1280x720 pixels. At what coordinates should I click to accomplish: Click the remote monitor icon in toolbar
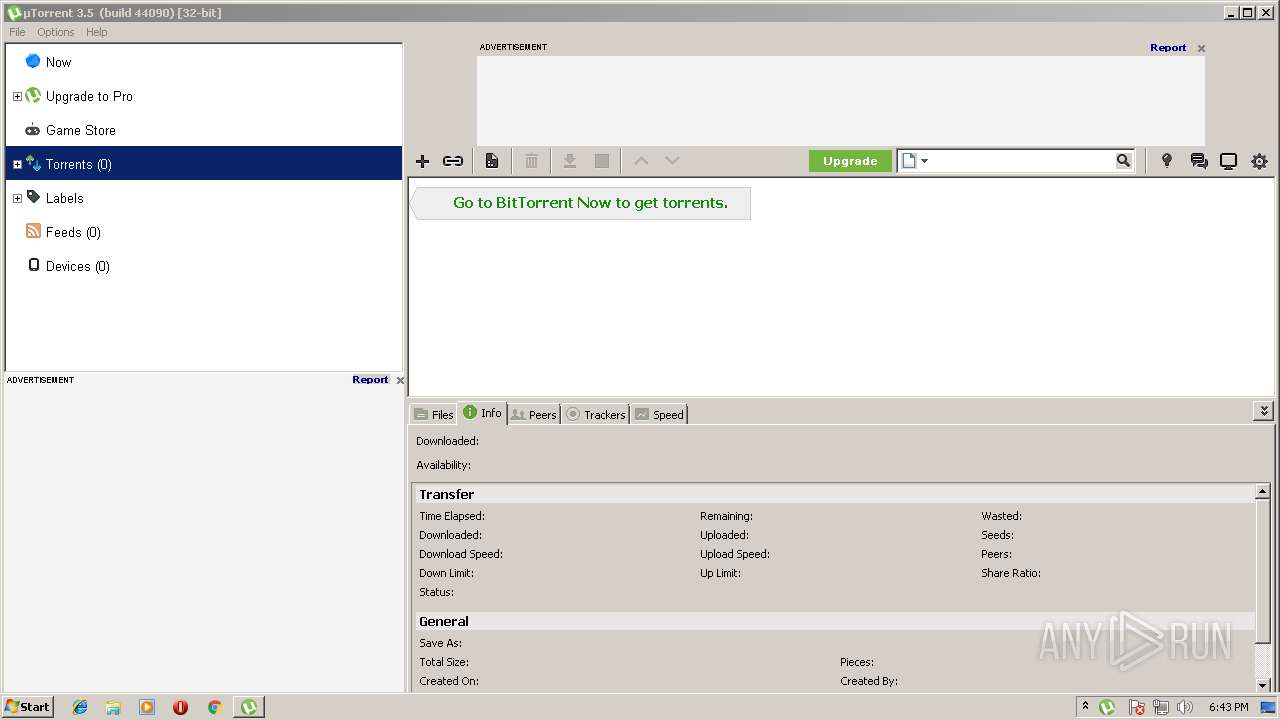tap(1229, 161)
